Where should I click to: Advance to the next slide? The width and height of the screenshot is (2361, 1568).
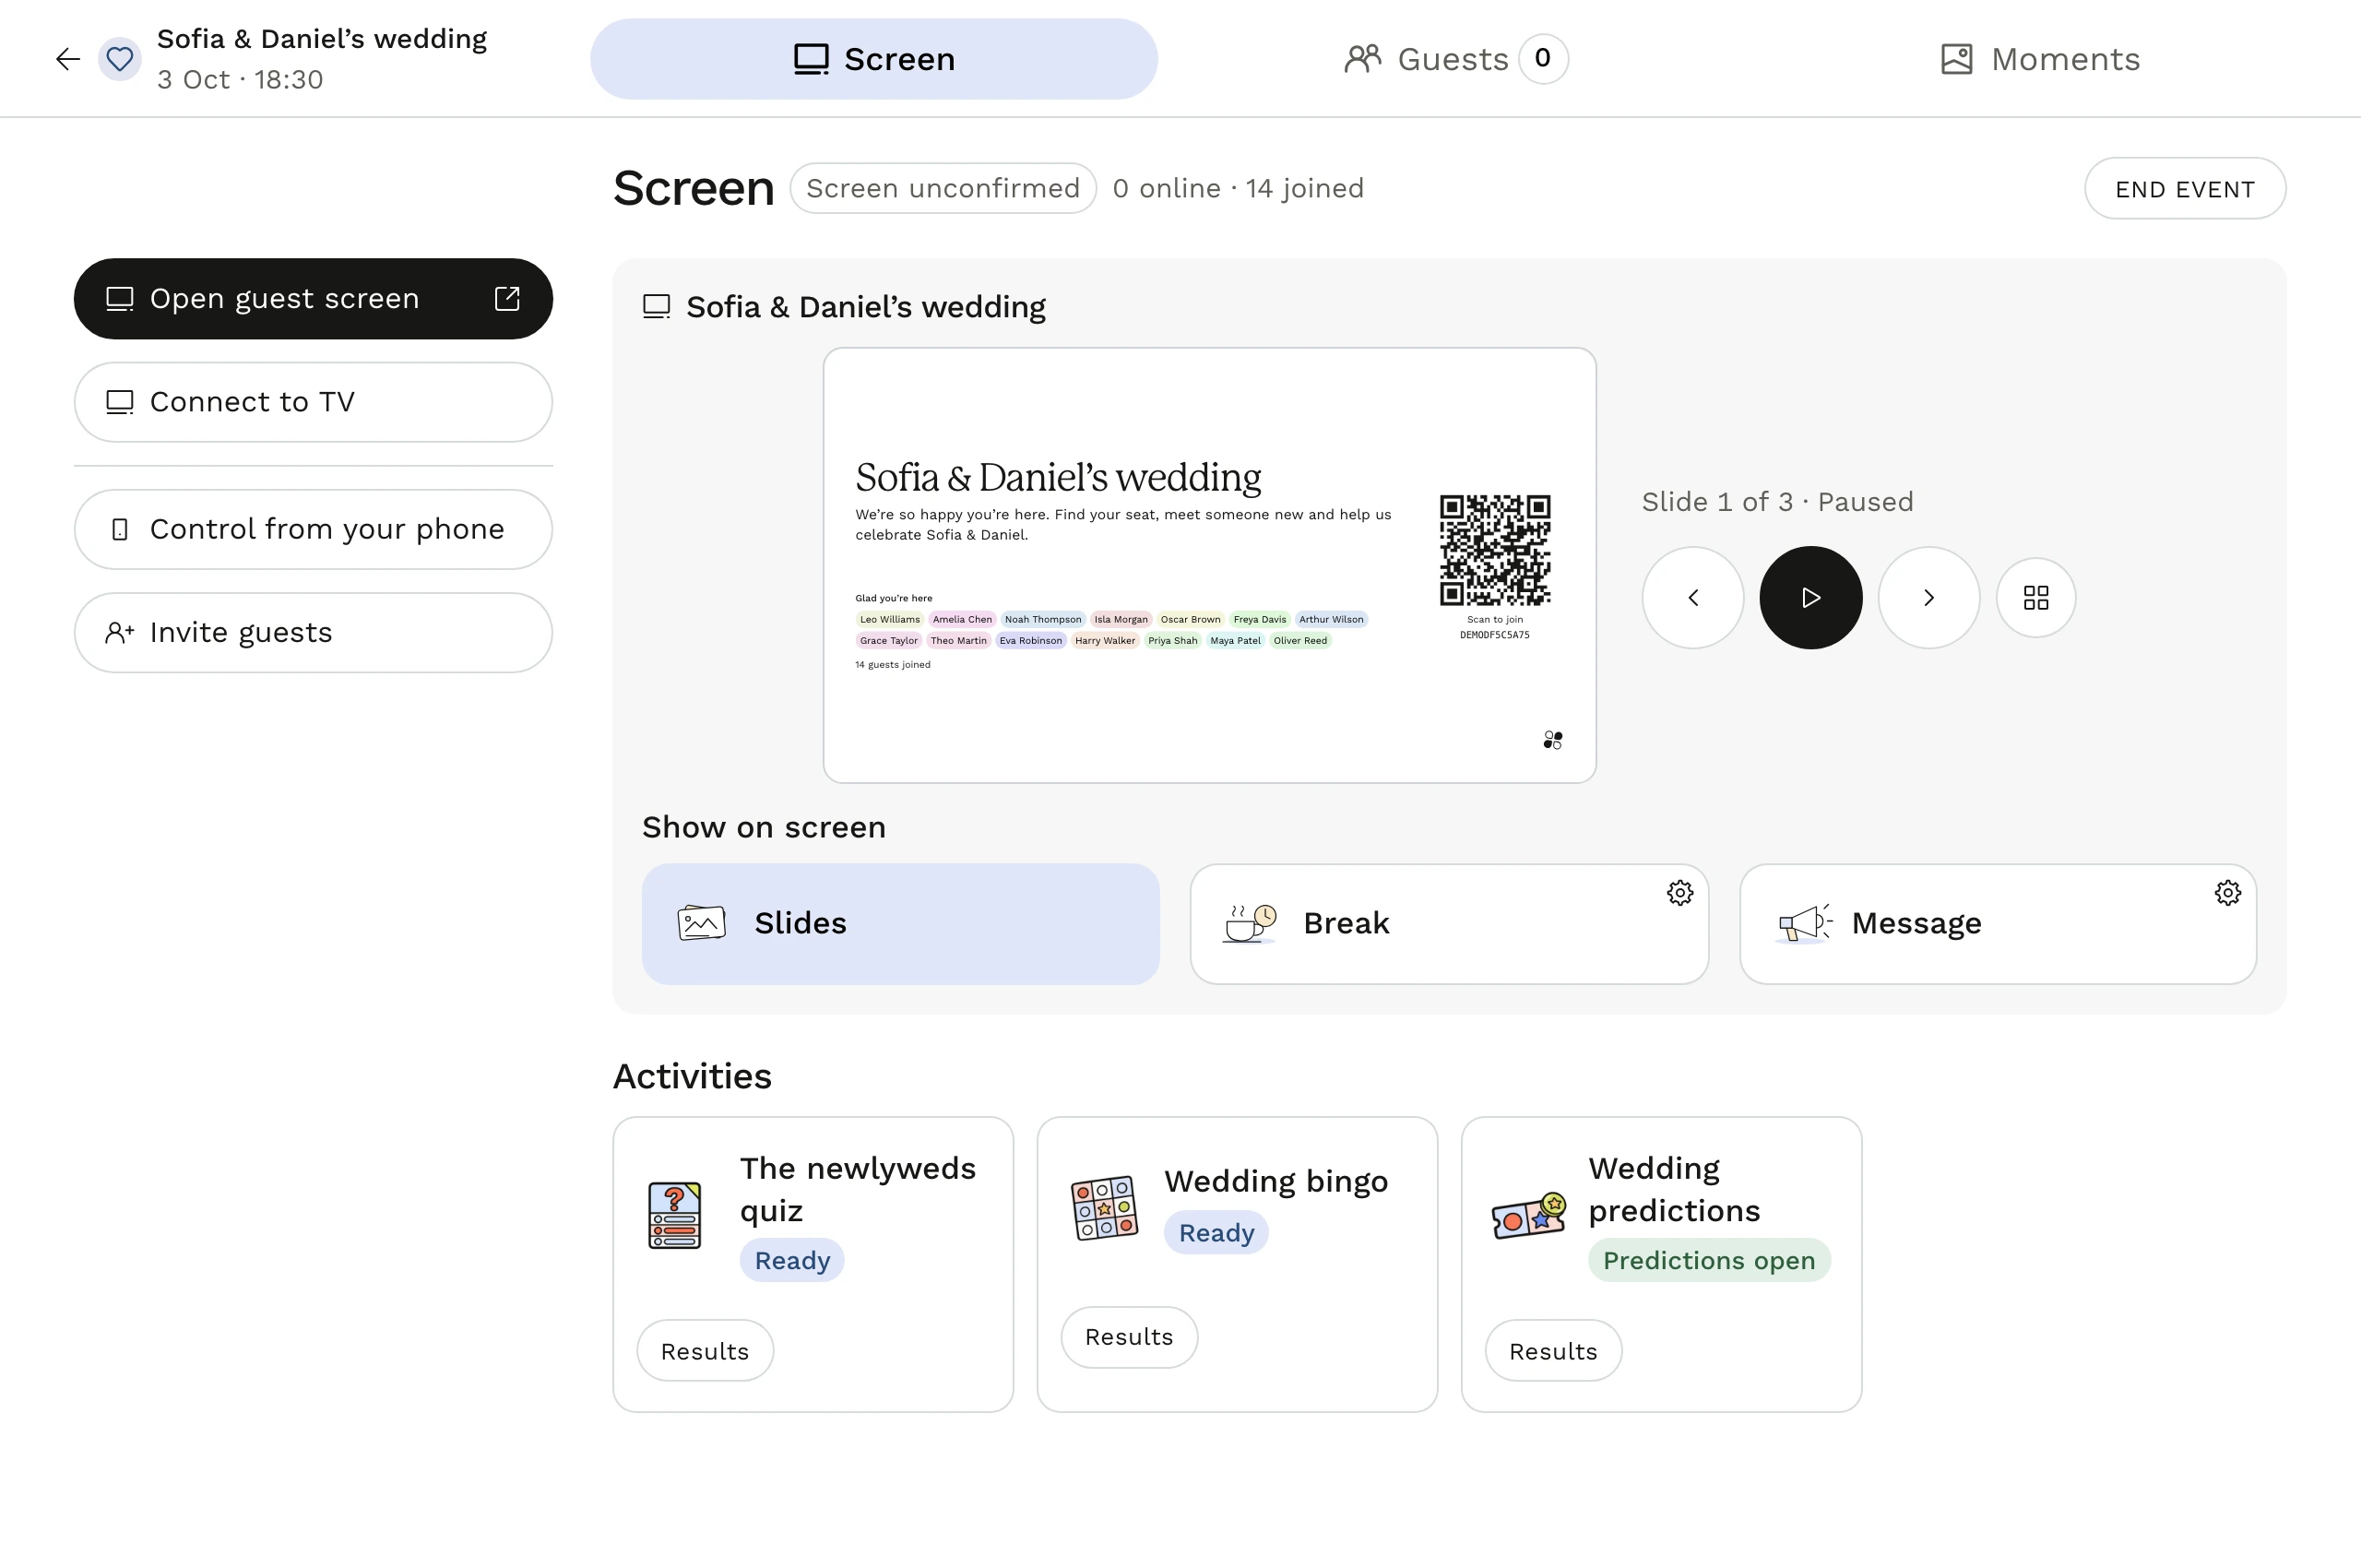click(1929, 598)
